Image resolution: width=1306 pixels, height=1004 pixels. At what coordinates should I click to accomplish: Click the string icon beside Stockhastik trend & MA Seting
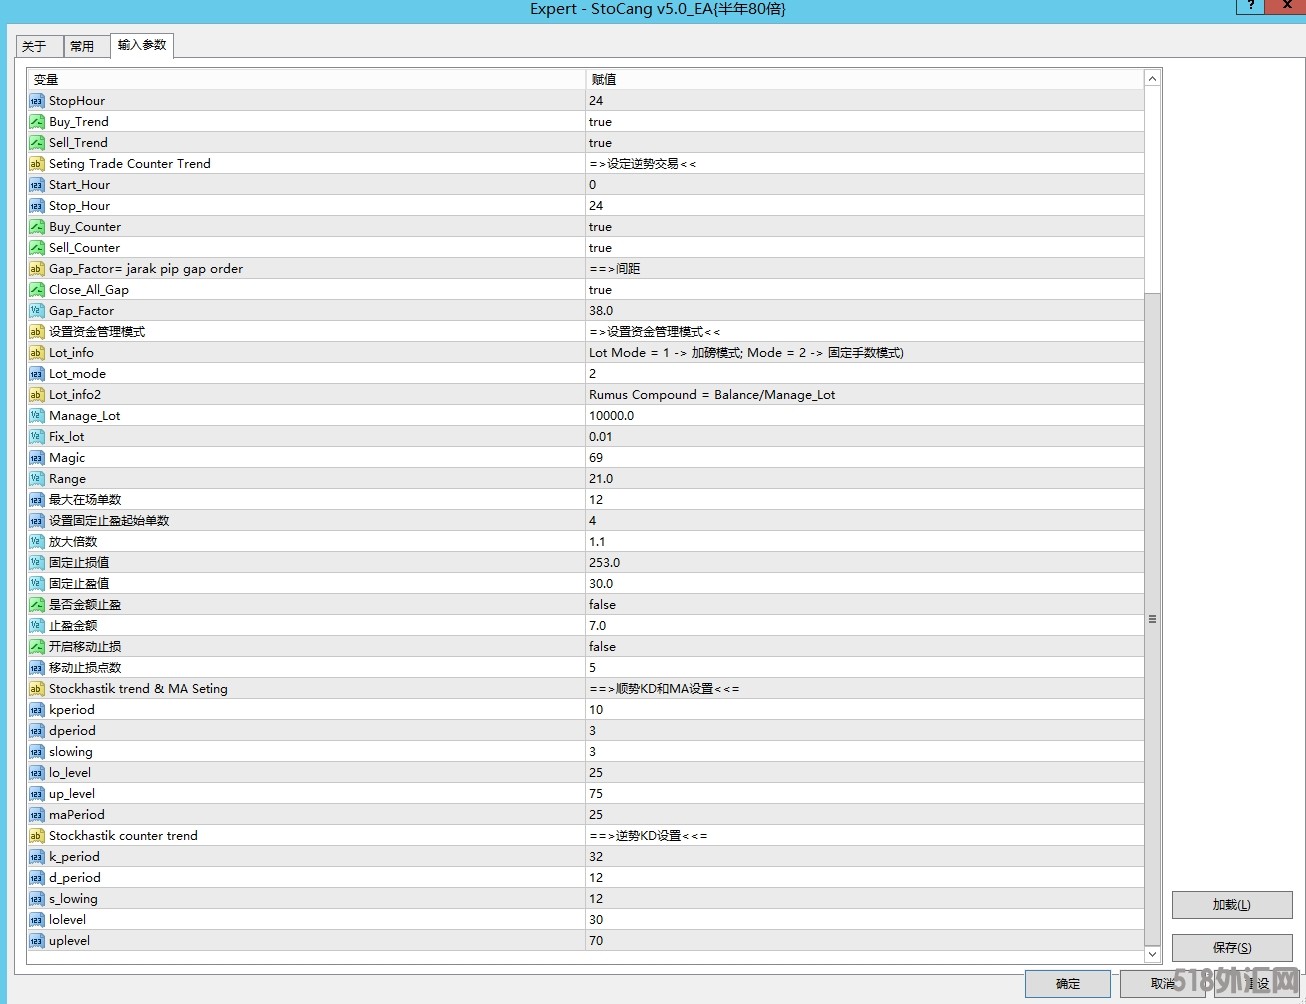click(x=37, y=689)
